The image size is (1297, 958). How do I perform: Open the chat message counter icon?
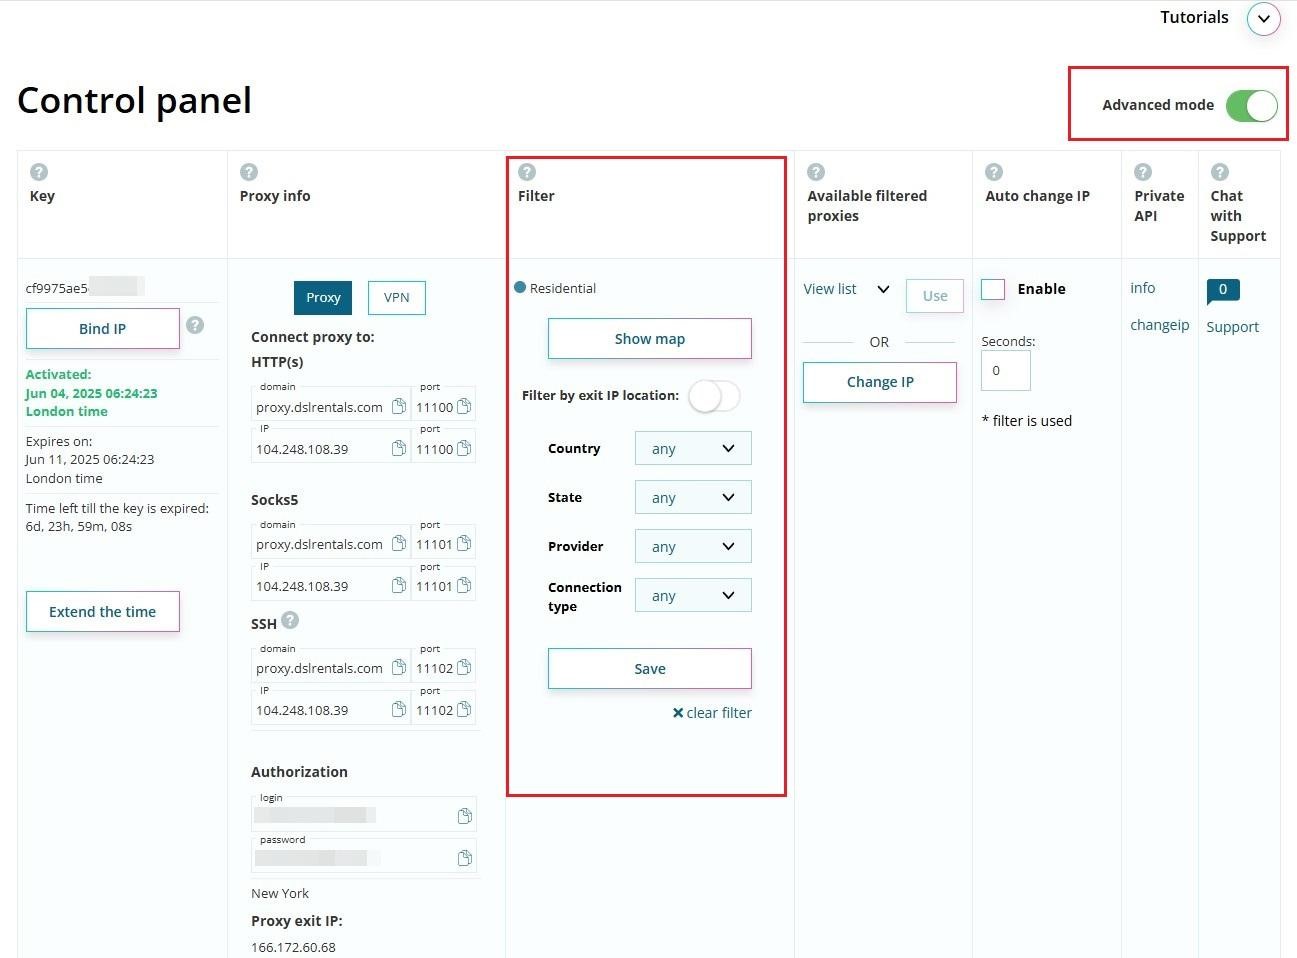click(x=1222, y=290)
